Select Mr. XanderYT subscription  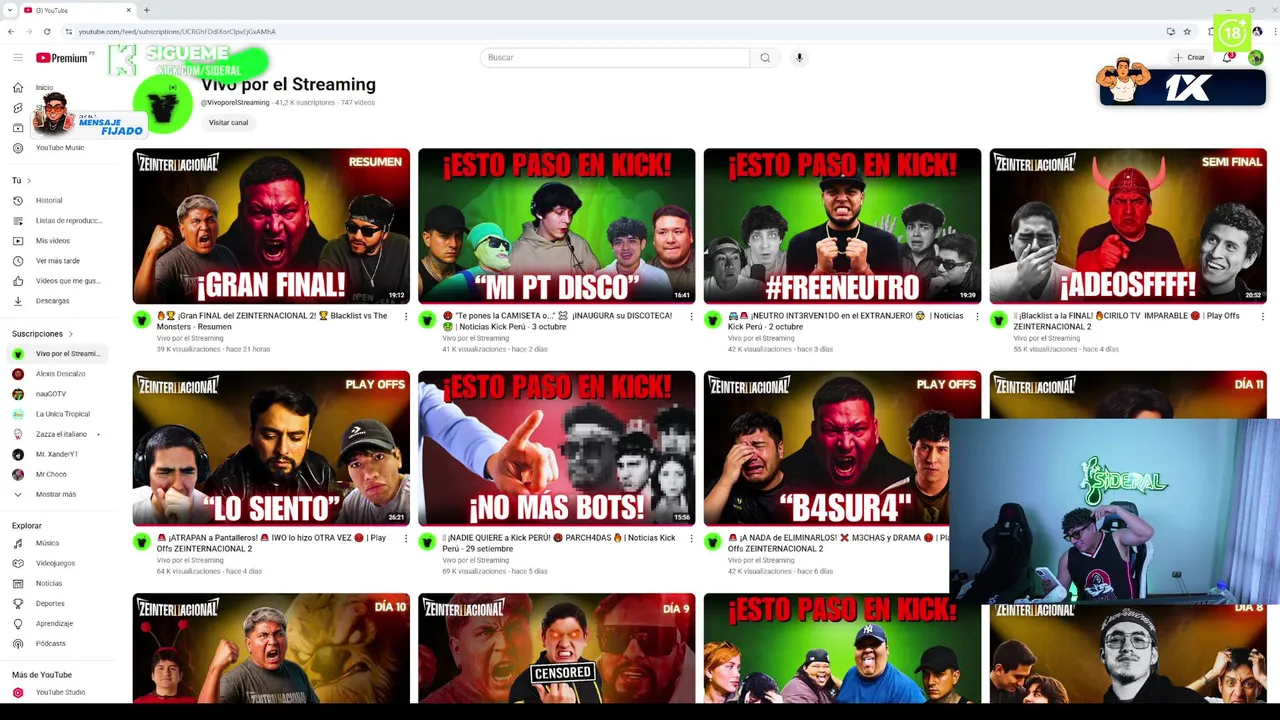click(56, 454)
